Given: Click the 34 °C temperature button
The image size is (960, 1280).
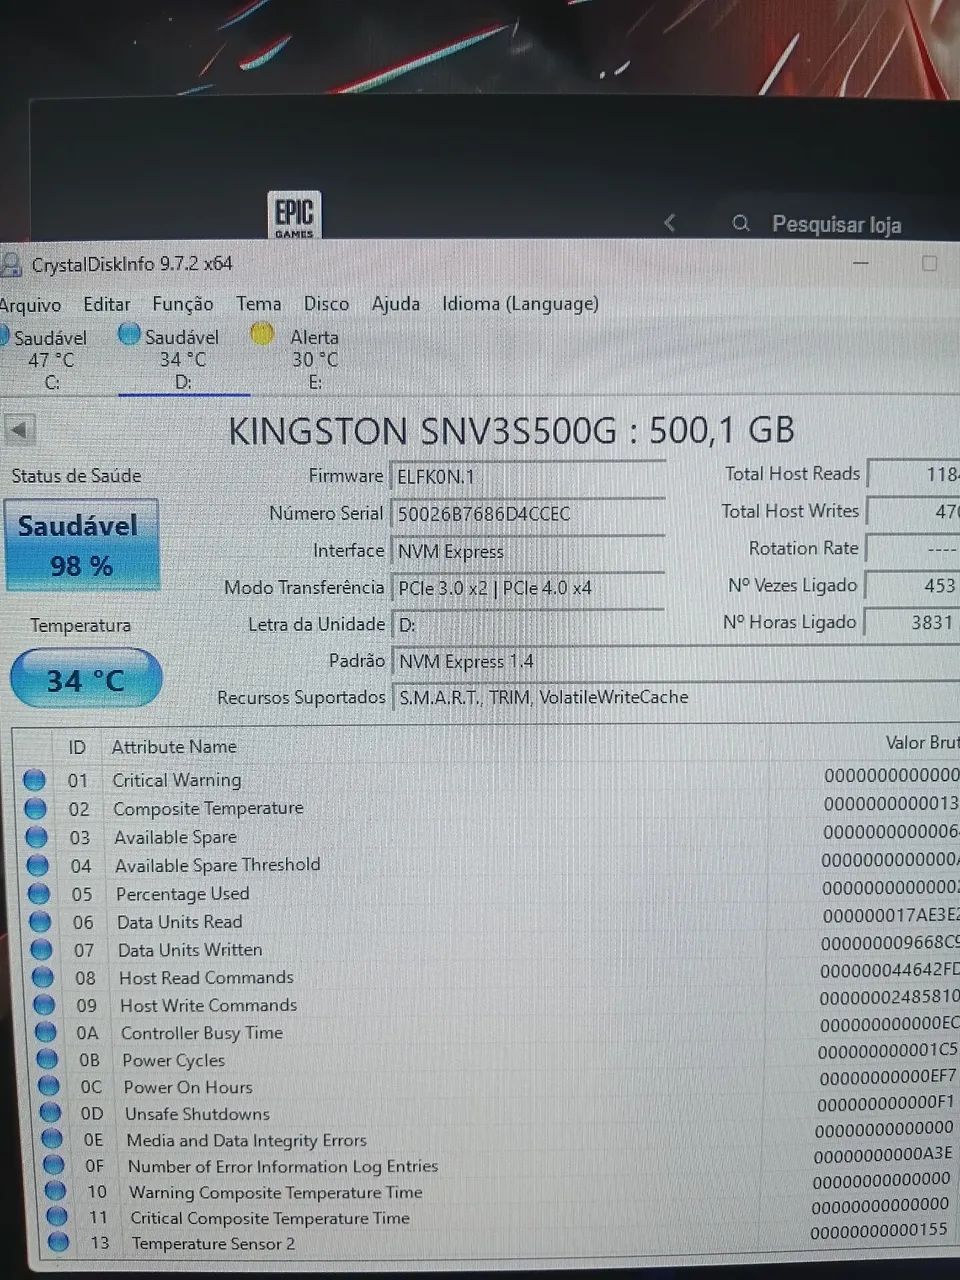Looking at the screenshot, I should coord(85,679).
